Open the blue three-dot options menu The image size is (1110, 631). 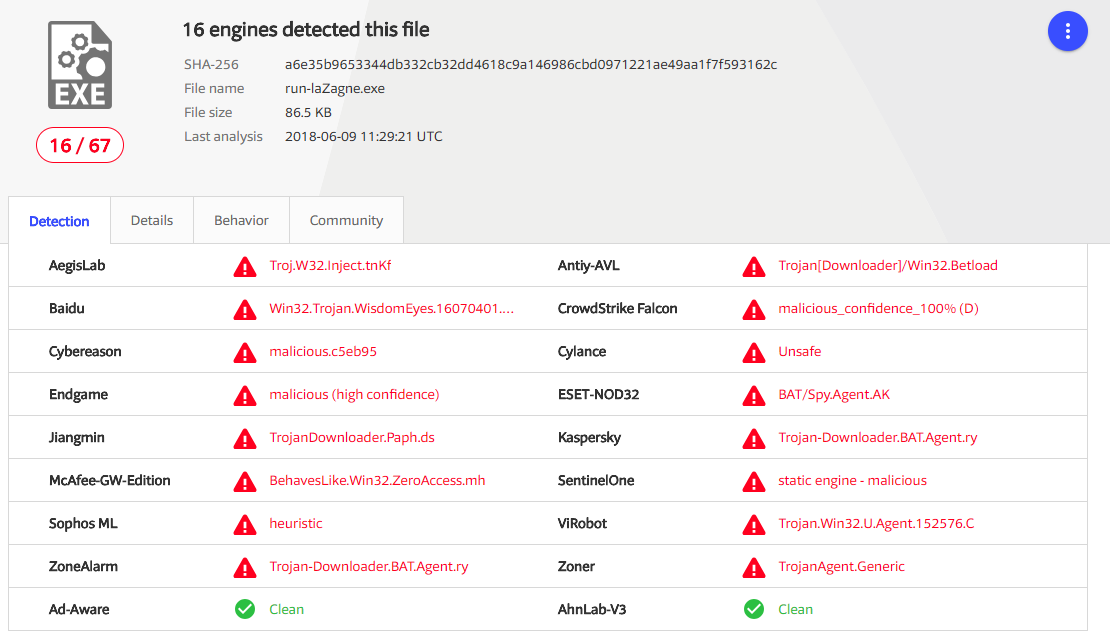point(1068,31)
